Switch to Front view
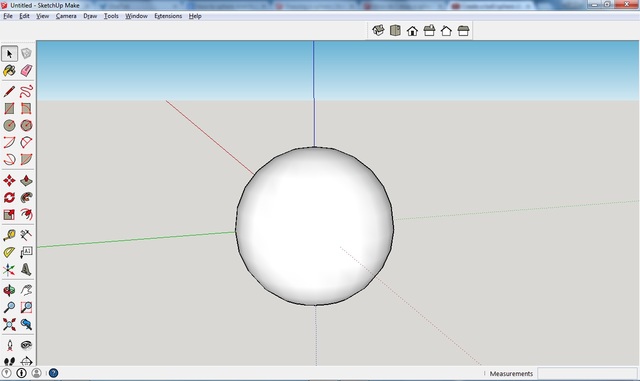Screen dimensions: 640x381 [412, 30]
